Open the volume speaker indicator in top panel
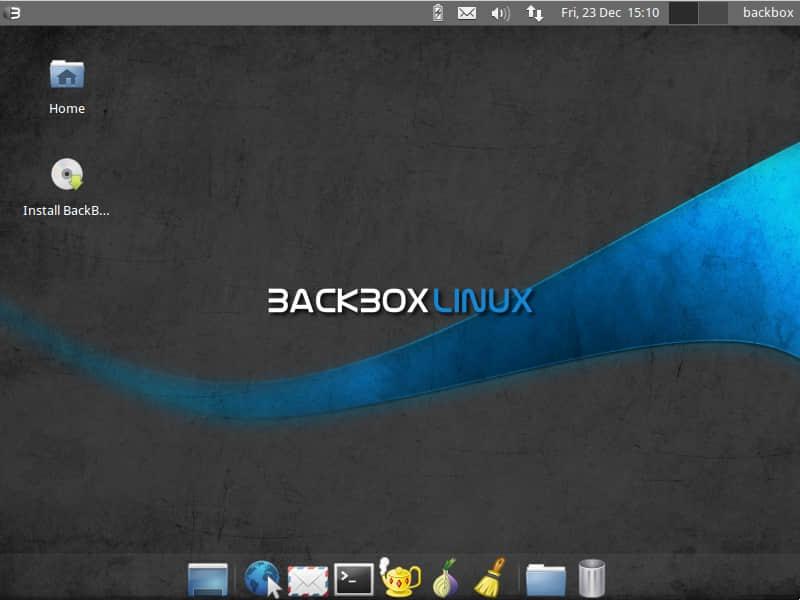Screen dimensions: 800x600 500,13
